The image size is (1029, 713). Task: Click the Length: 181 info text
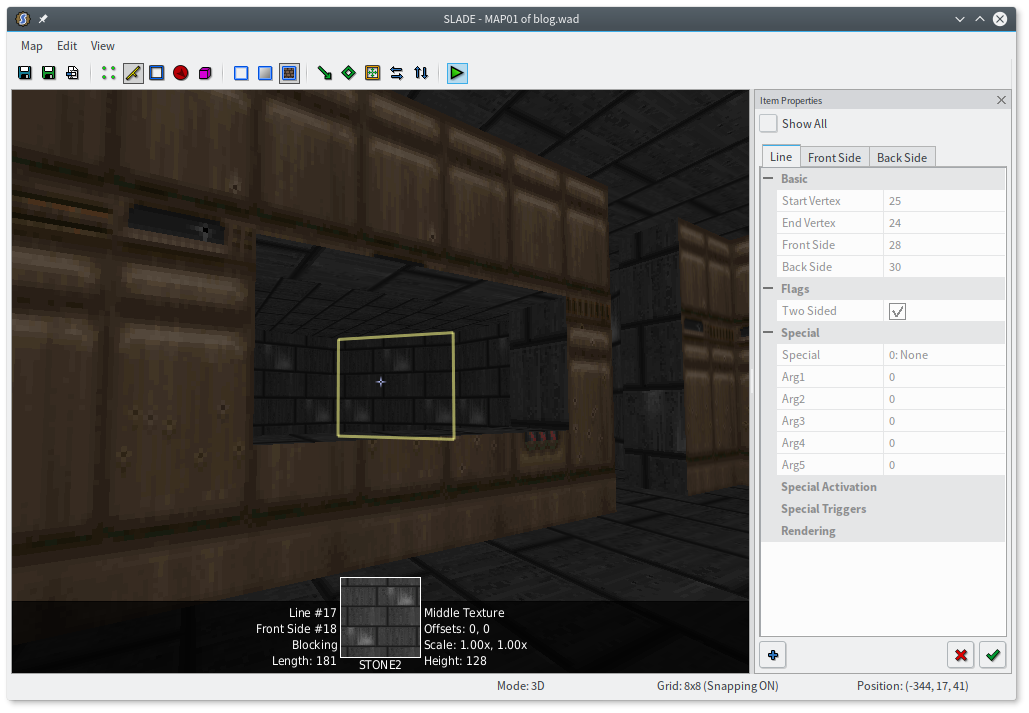pos(304,661)
